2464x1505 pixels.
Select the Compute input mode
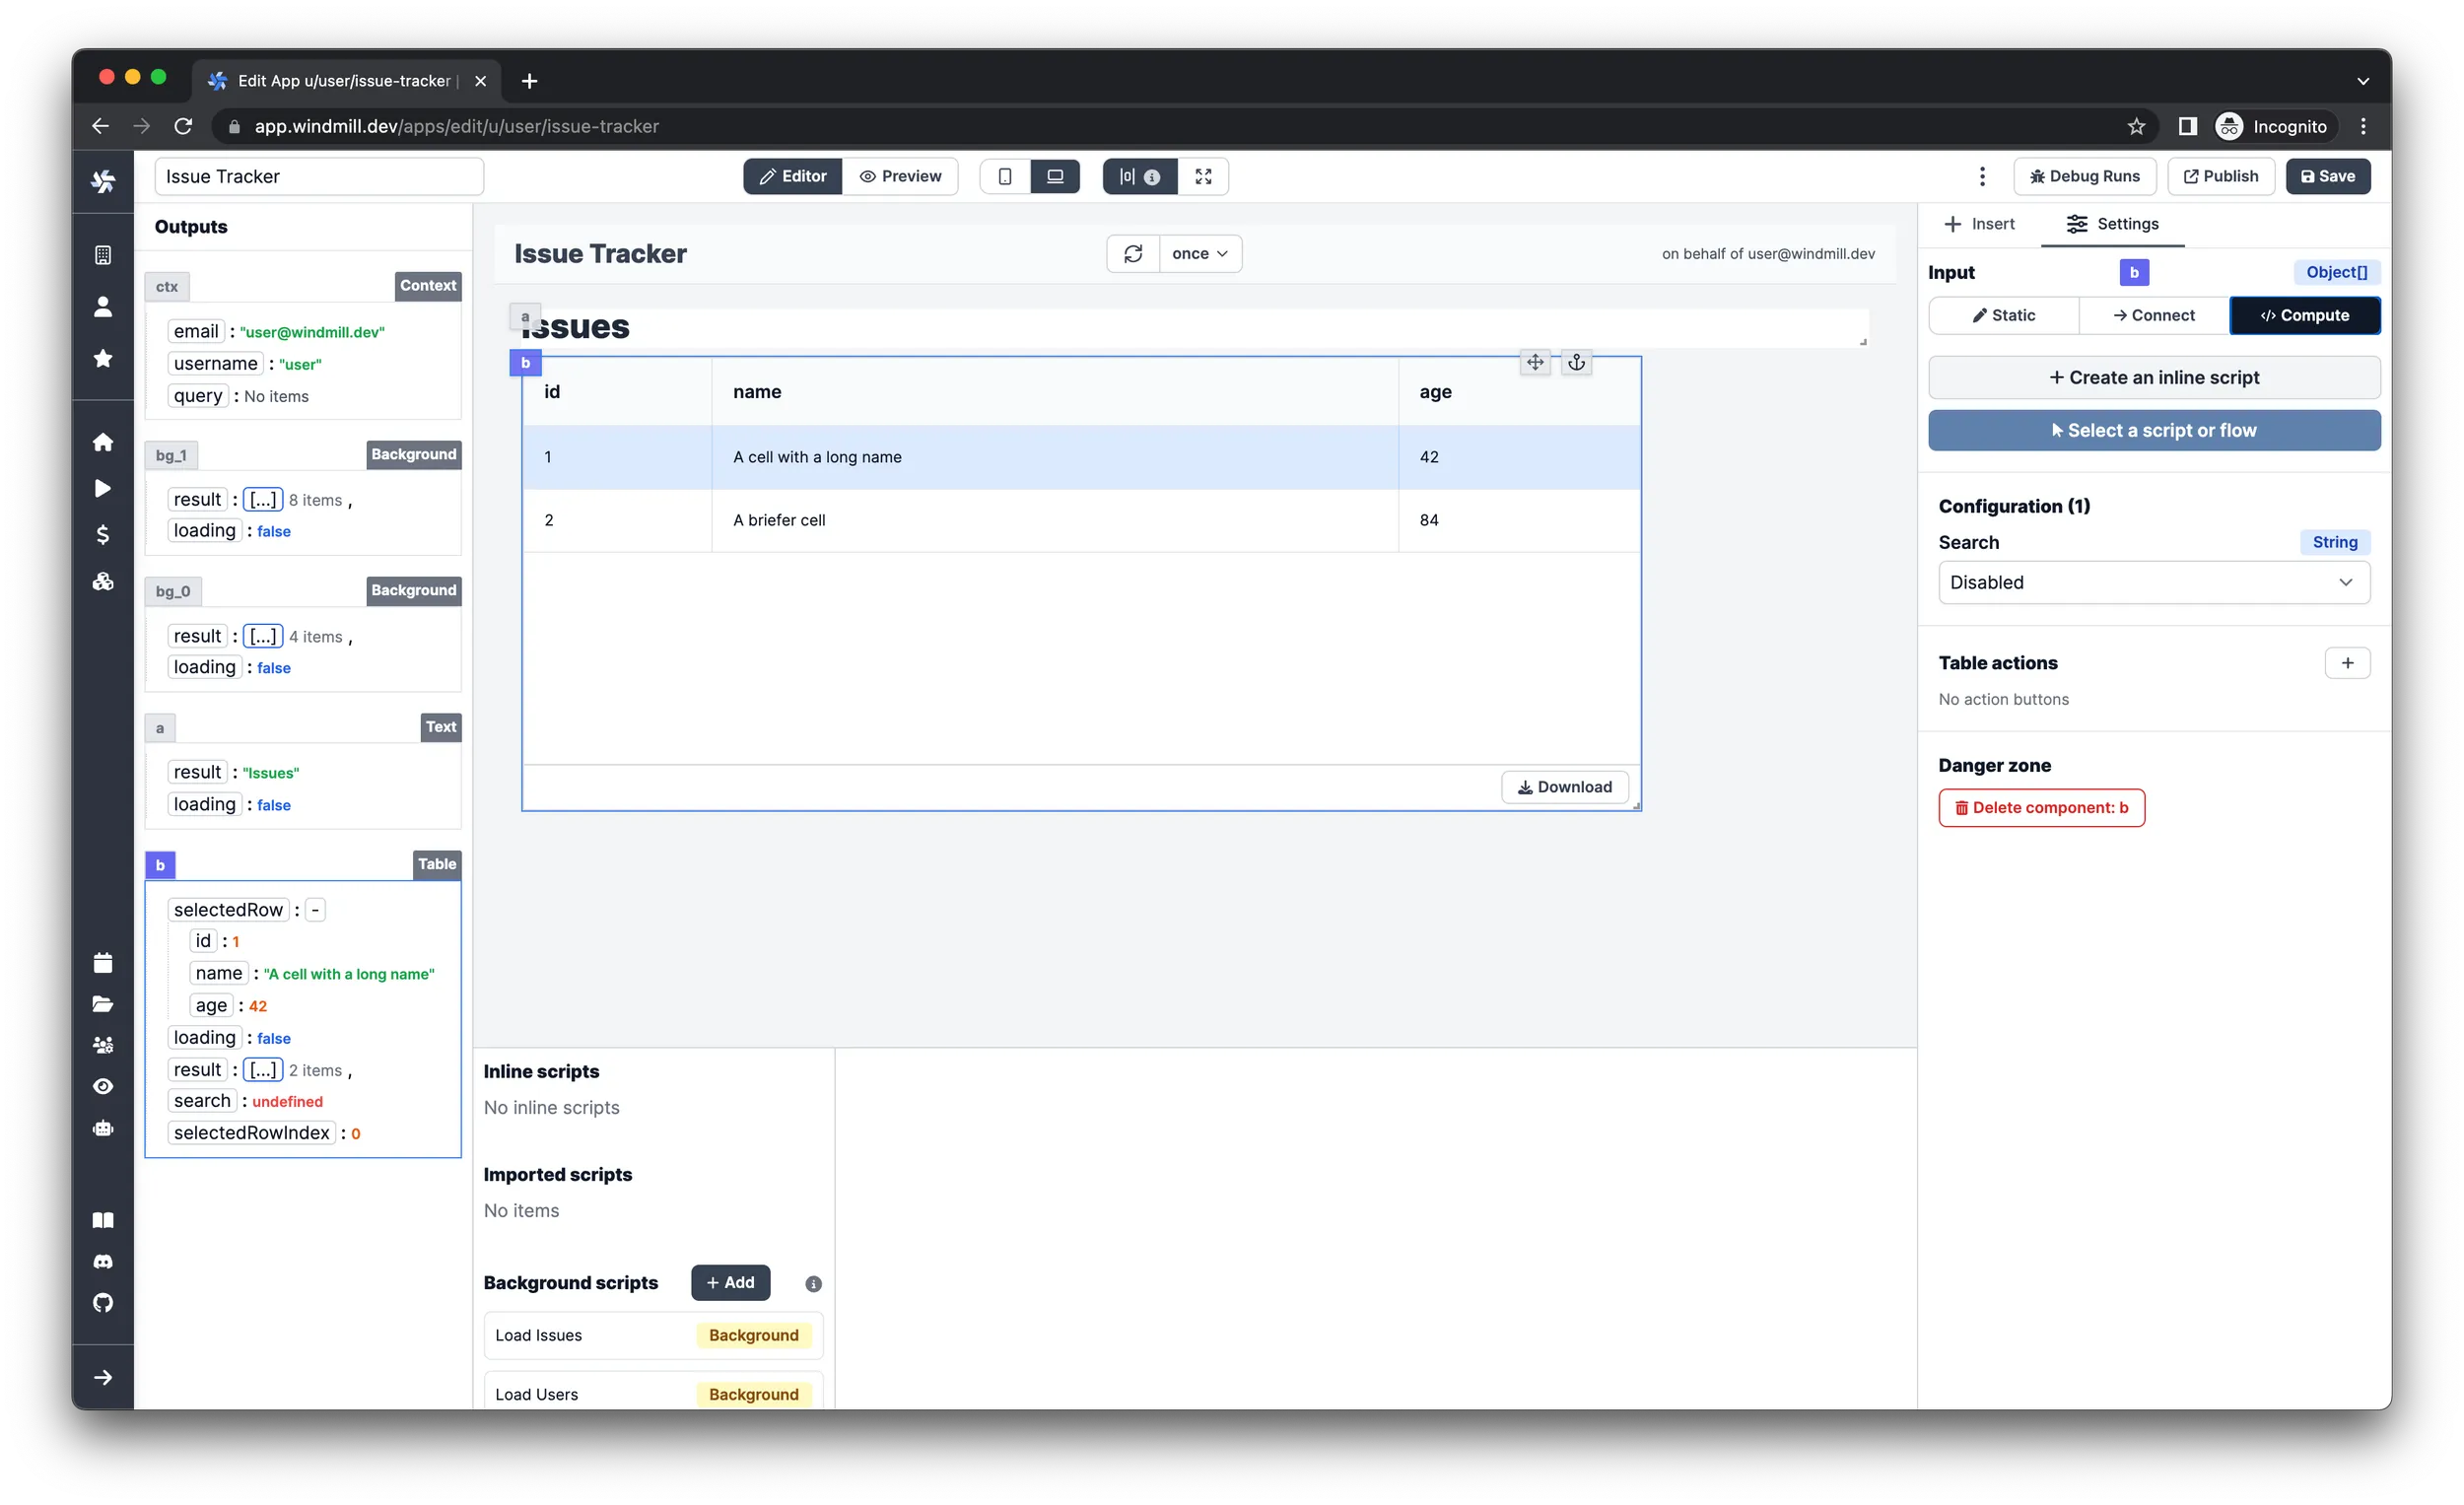(2305, 313)
